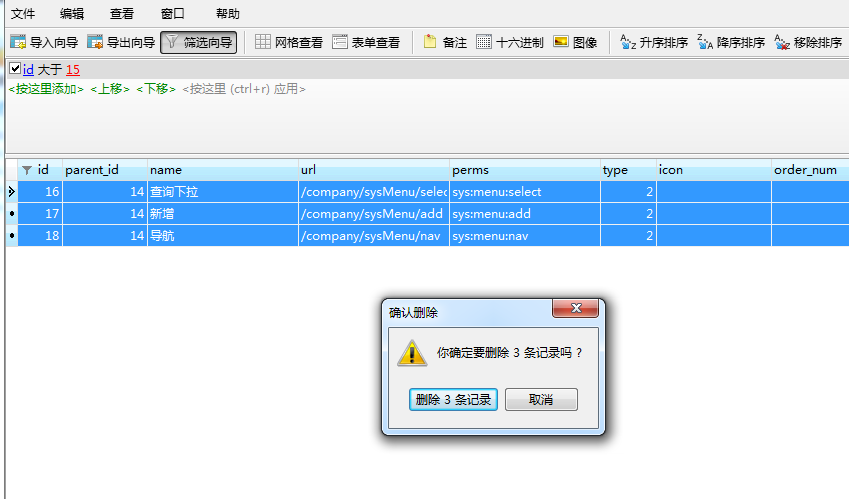The width and height of the screenshot is (849, 499).
Task: Open the 编辑 menu
Action: 71,14
